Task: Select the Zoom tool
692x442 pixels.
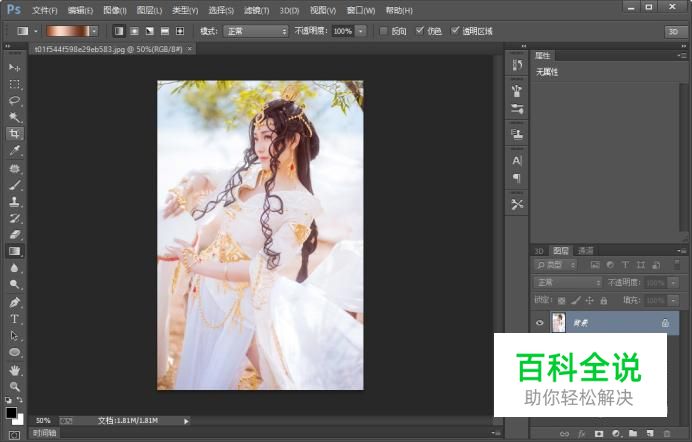Action: (15, 386)
